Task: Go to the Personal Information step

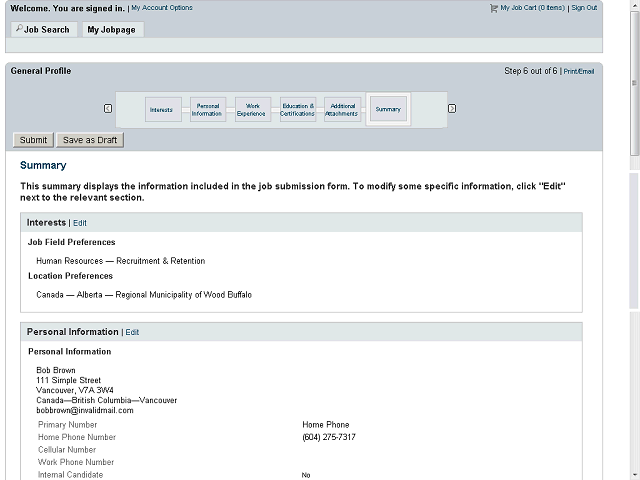Action: point(208,109)
